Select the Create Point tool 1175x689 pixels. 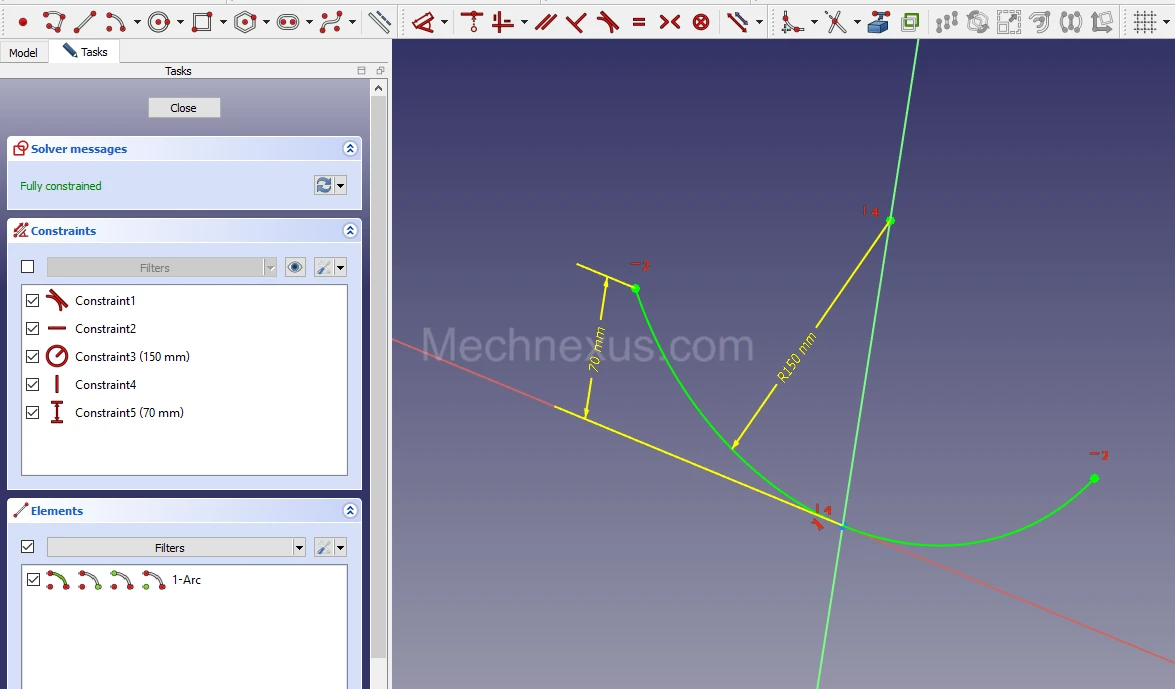click(x=22, y=22)
